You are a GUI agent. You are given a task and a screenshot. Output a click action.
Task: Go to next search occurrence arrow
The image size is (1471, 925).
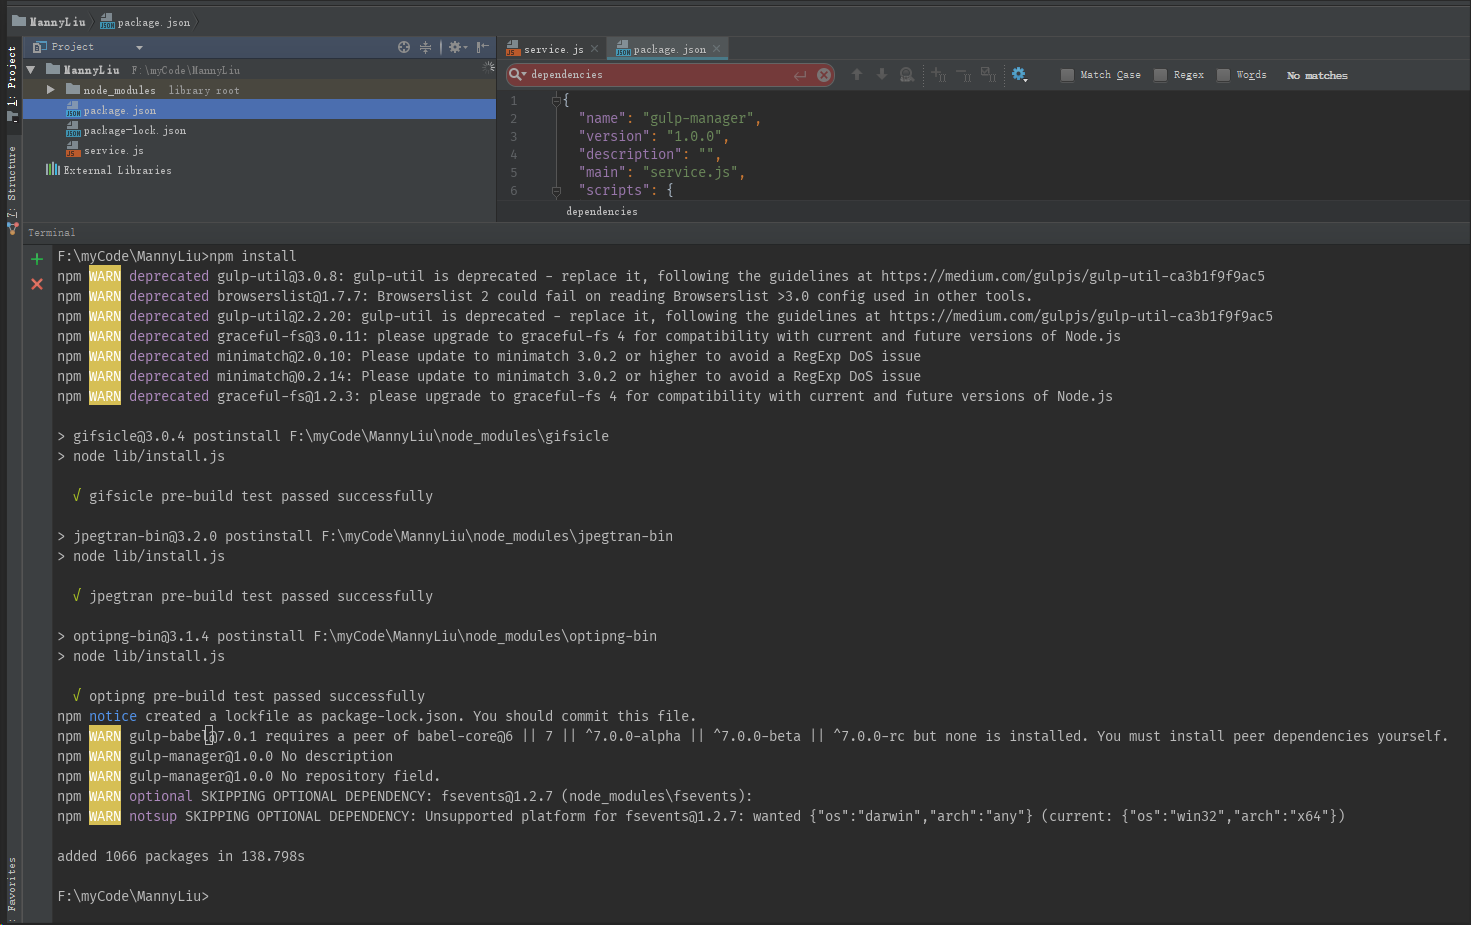point(882,74)
